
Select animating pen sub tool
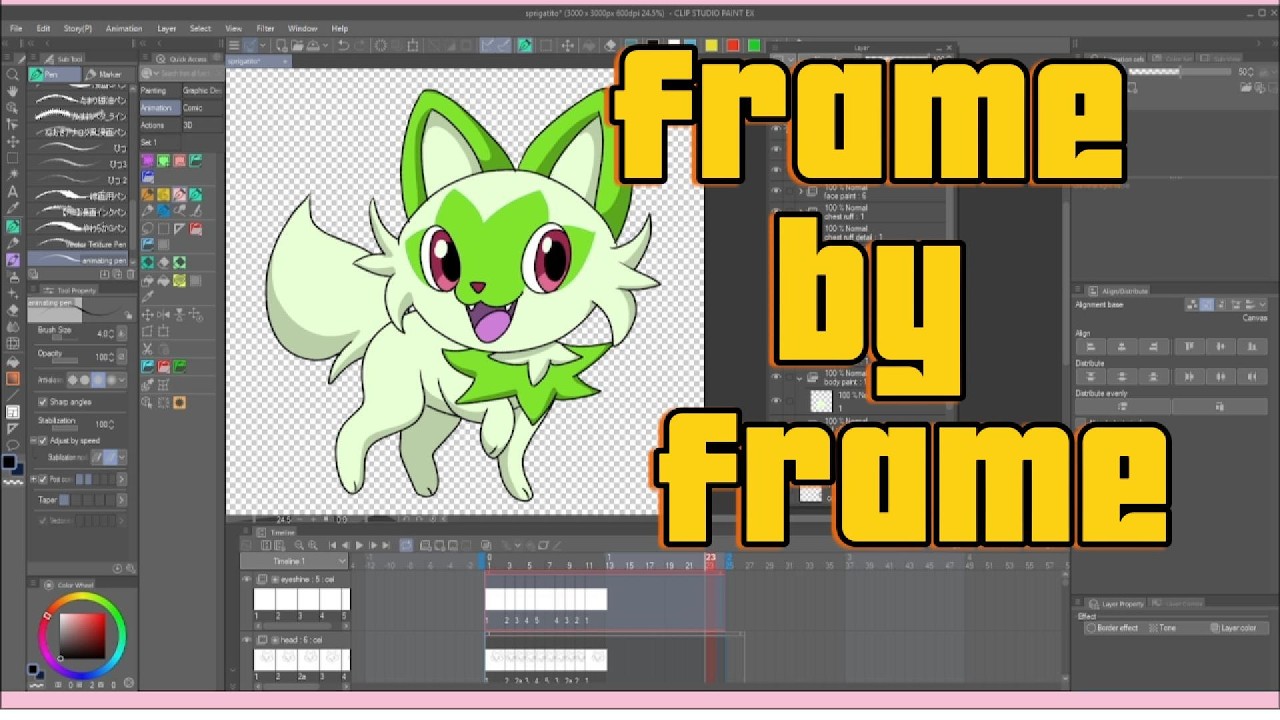coord(79,260)
